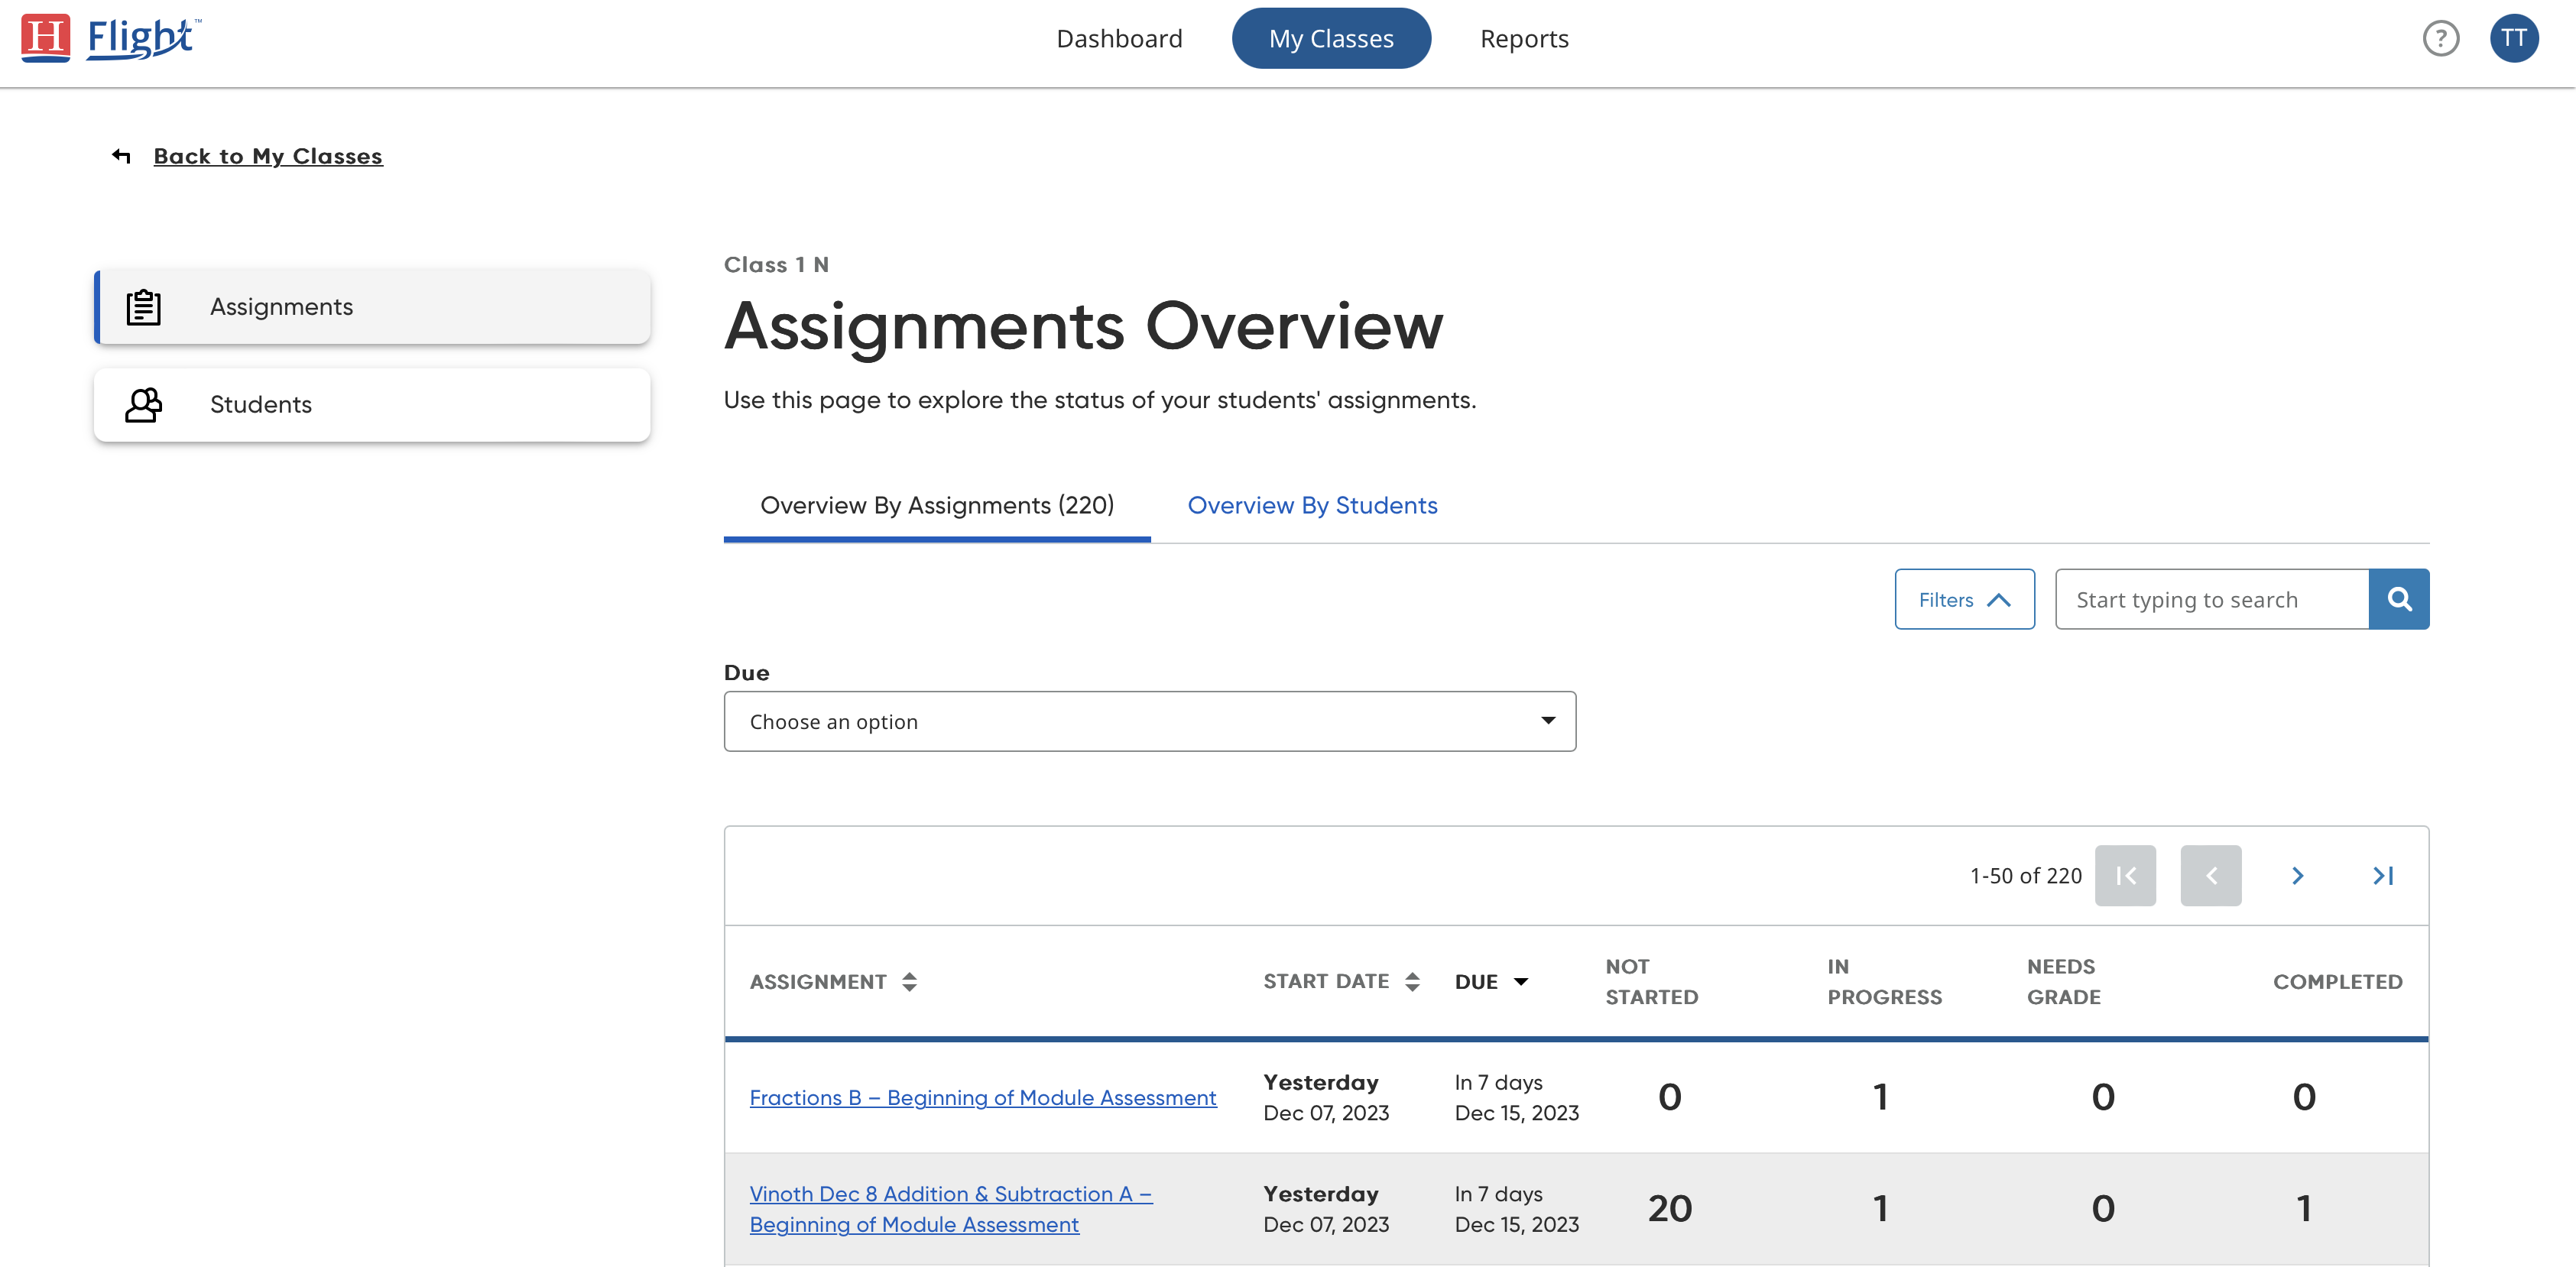Jump to last page of assignments

[x=2383, y=876]
